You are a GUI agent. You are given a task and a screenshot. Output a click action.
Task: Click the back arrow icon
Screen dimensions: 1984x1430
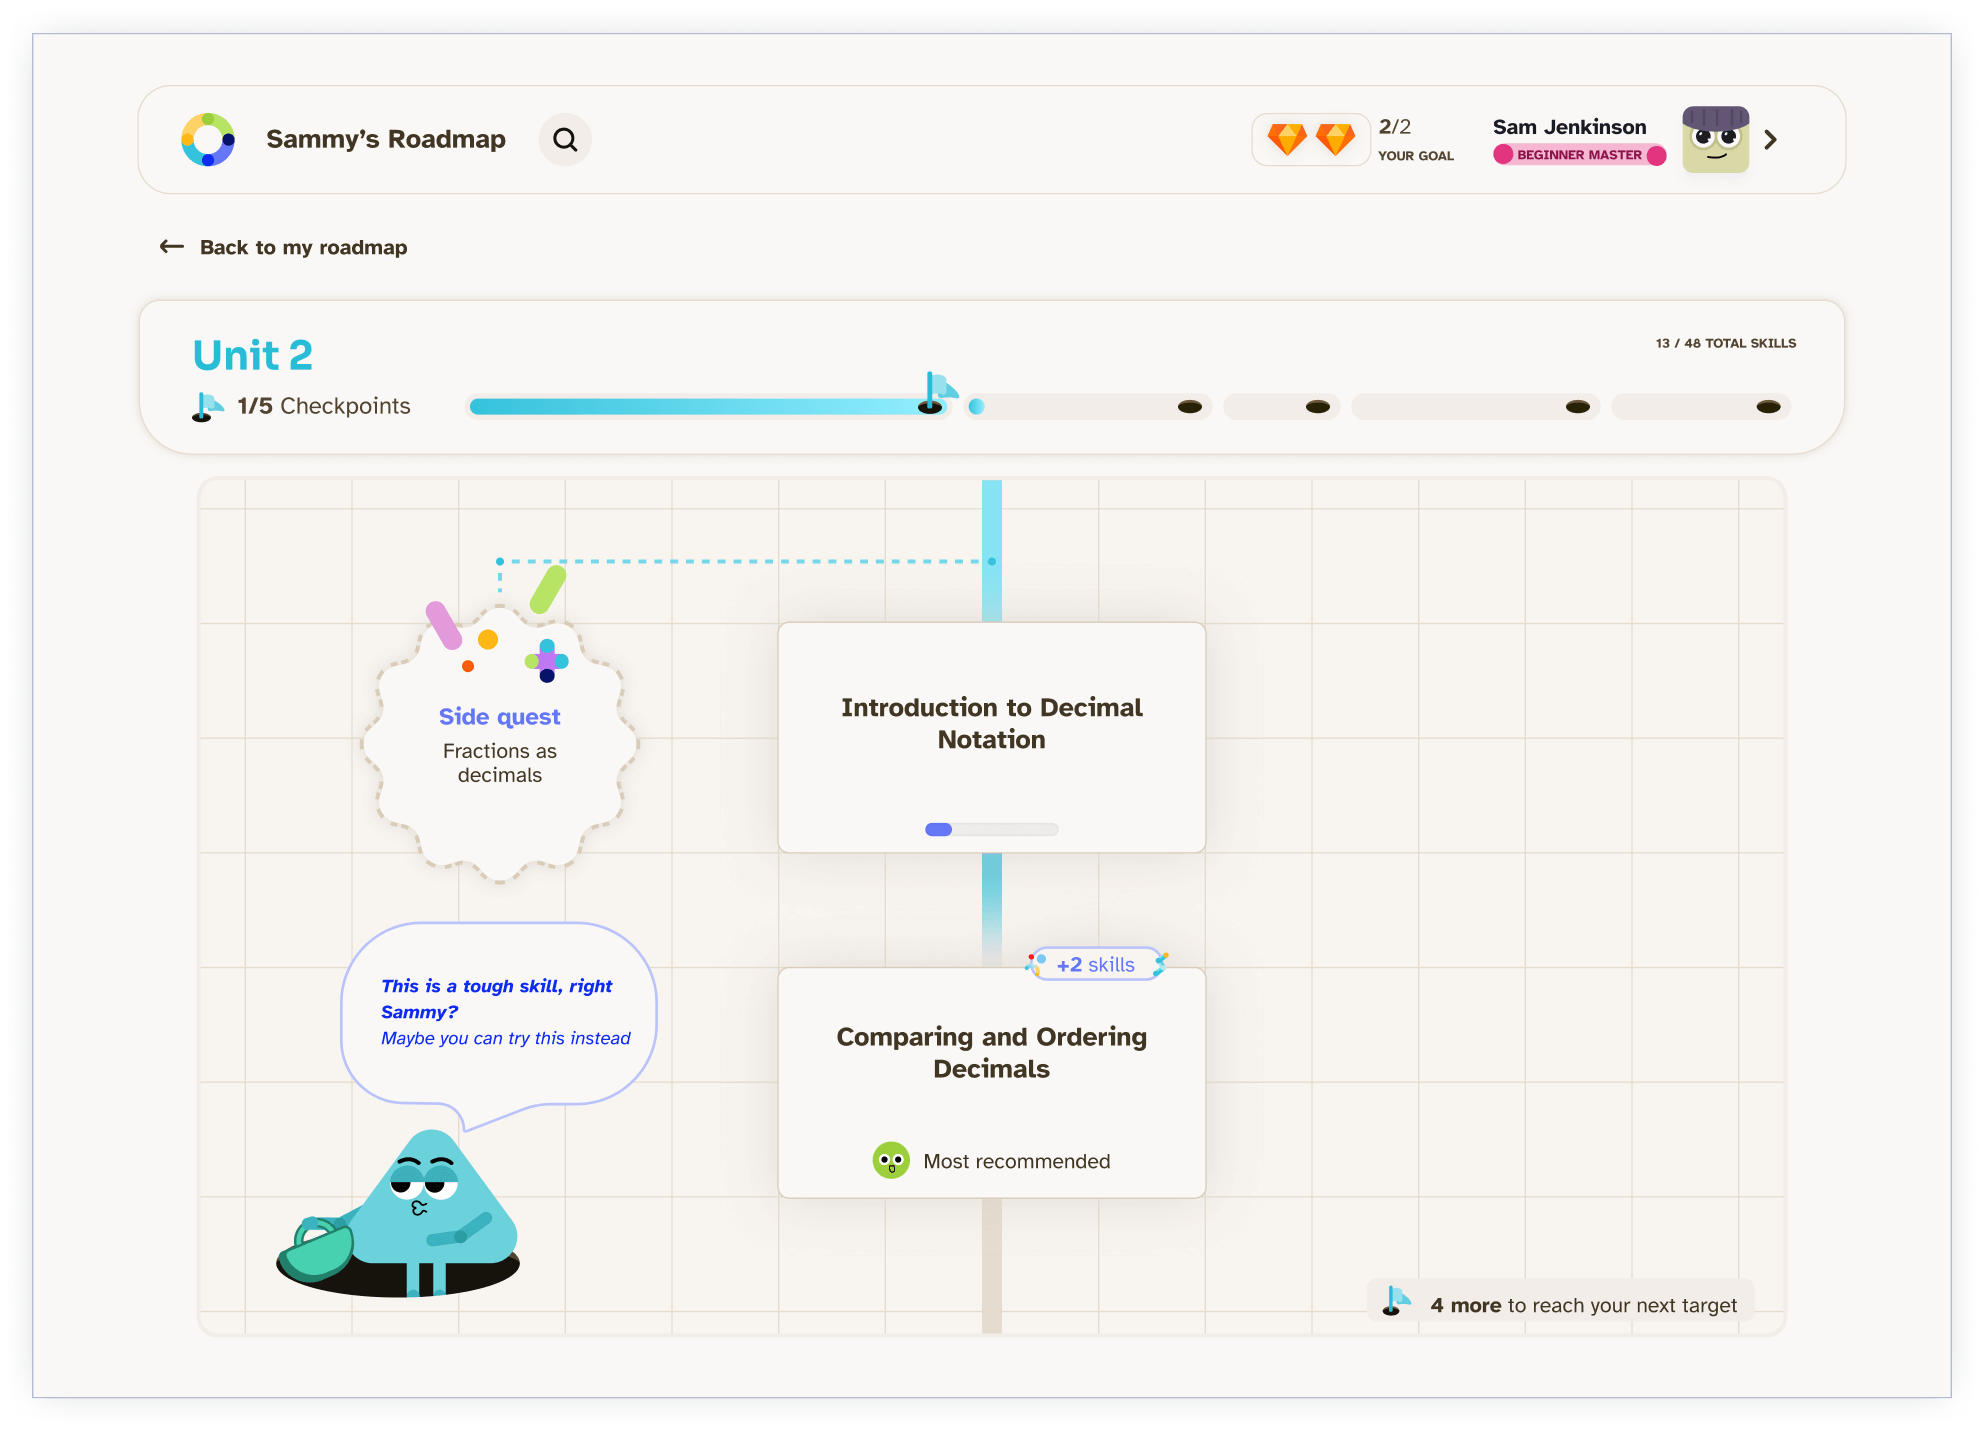[172, 247]
